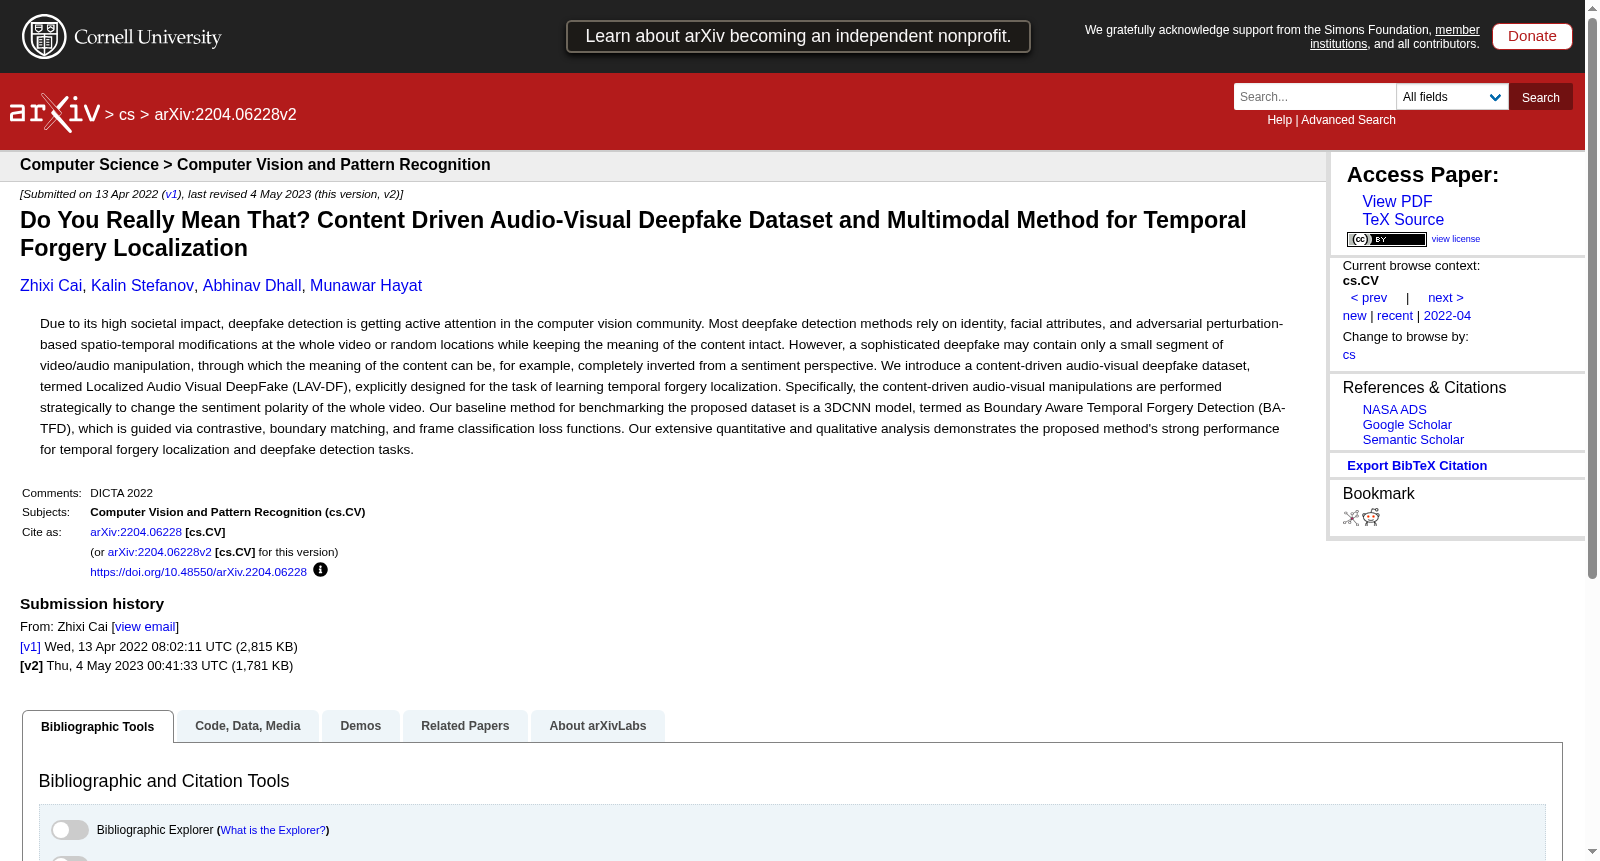Open Semantic Scholar link
1600x861 pixels.
point(1413,440)
